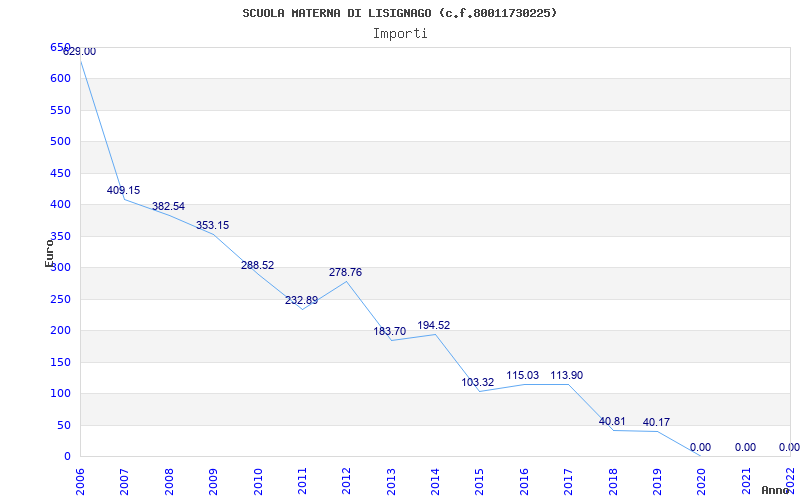
Task: Select the 353.15 data label
Action: (213, 226)
